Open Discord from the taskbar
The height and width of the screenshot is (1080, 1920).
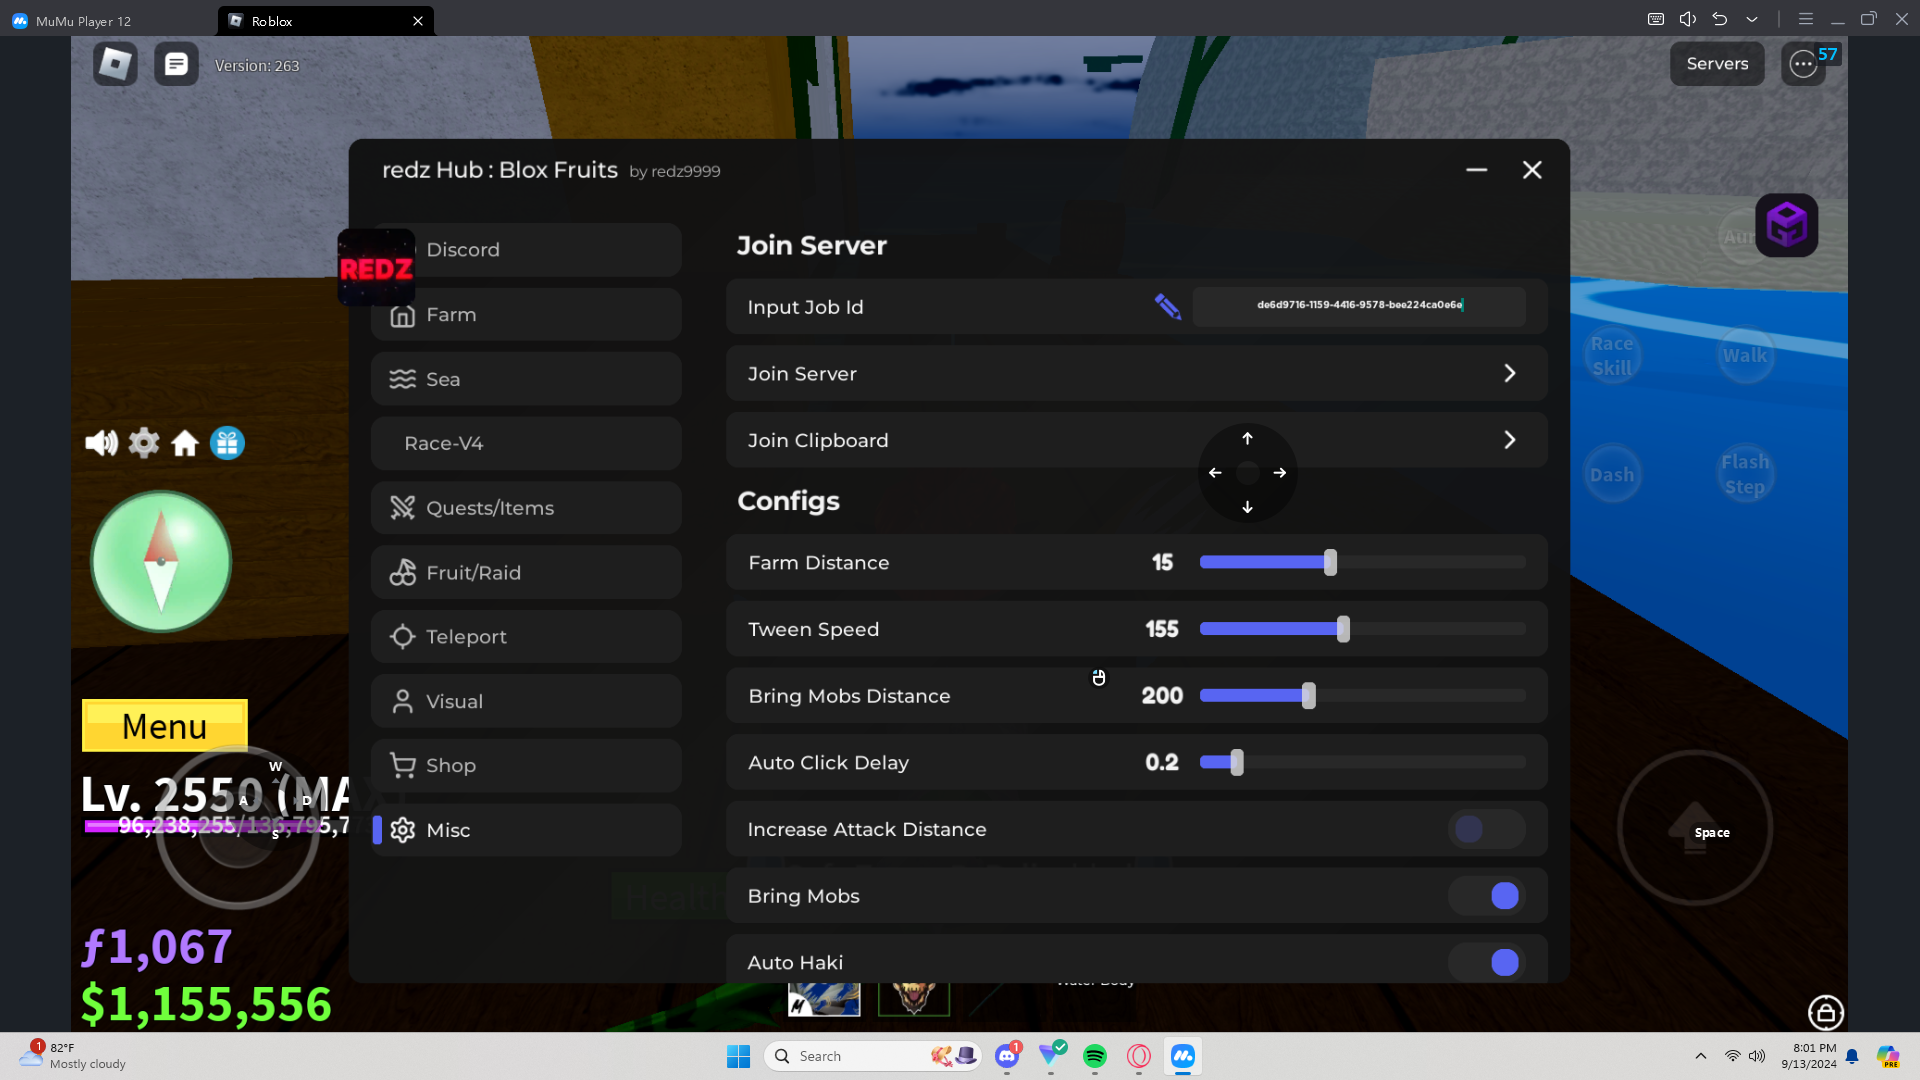click(x=1007, y=1056)
